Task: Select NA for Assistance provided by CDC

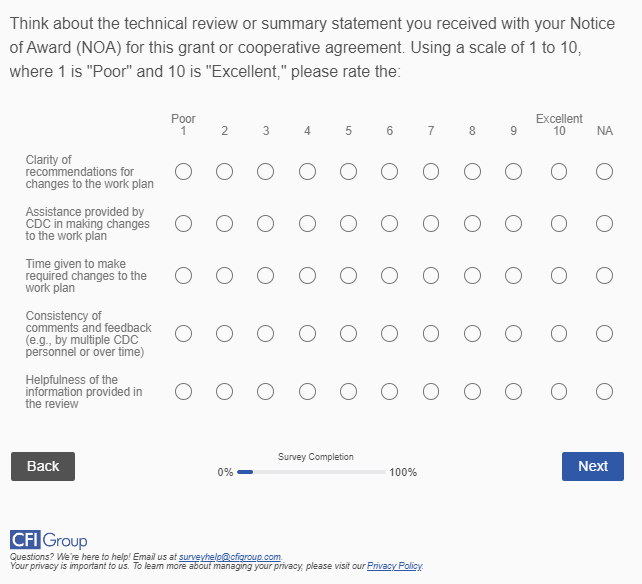Action: coord(604,223)
